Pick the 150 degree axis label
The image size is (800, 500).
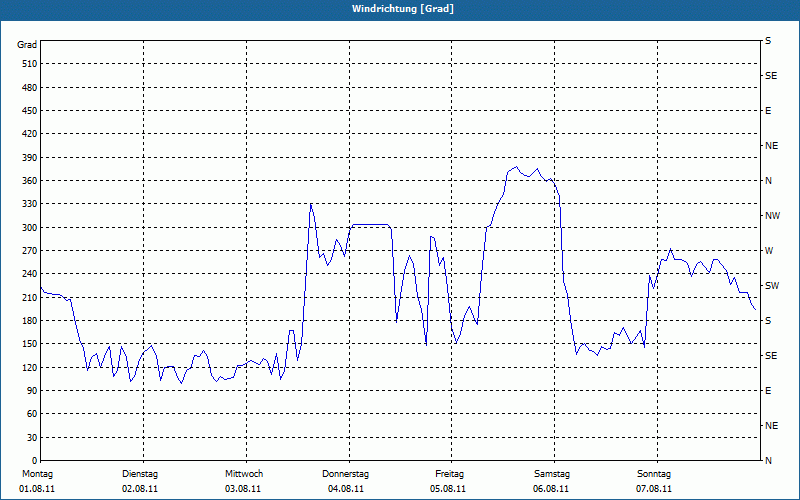(30, 344)
